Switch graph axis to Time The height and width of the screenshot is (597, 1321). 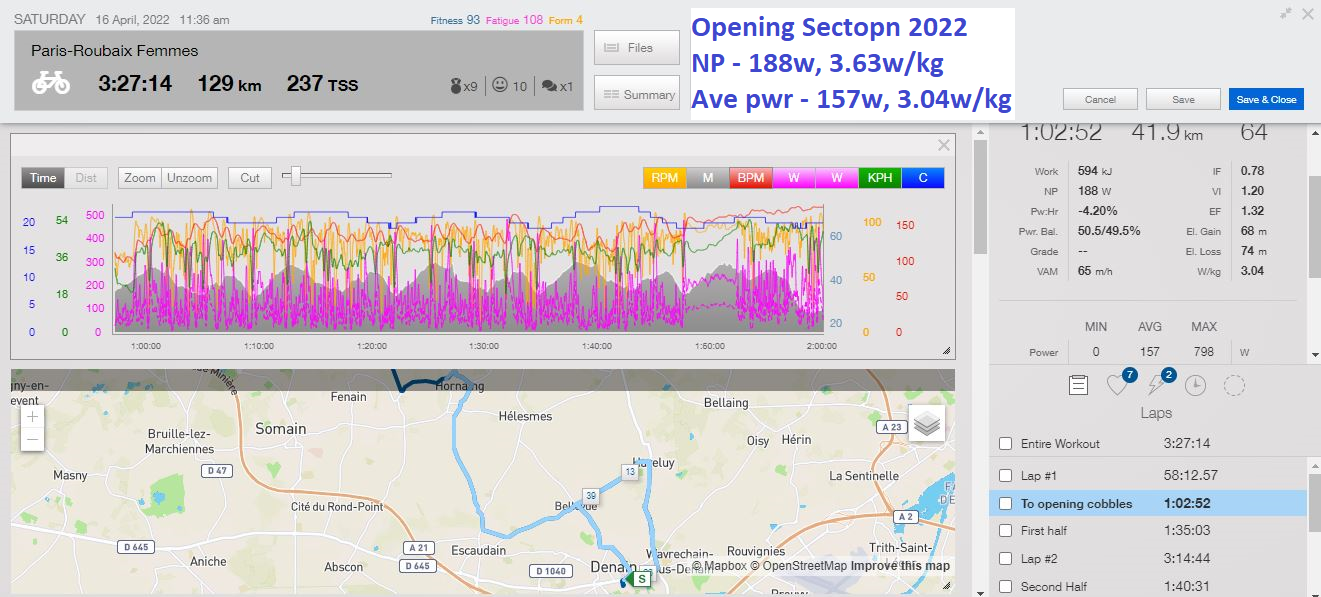[43, 178]
